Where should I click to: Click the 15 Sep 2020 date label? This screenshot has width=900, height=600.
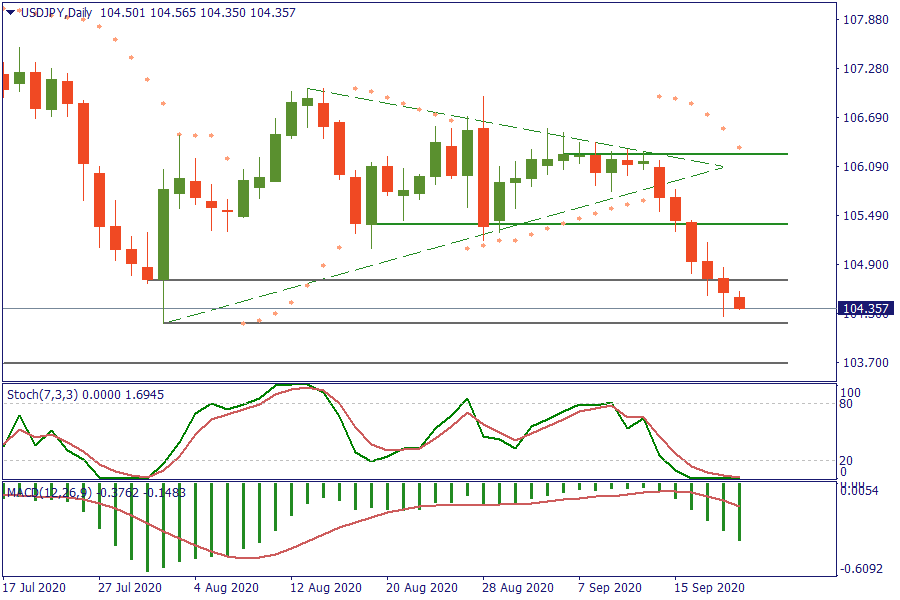click(709, 588)
